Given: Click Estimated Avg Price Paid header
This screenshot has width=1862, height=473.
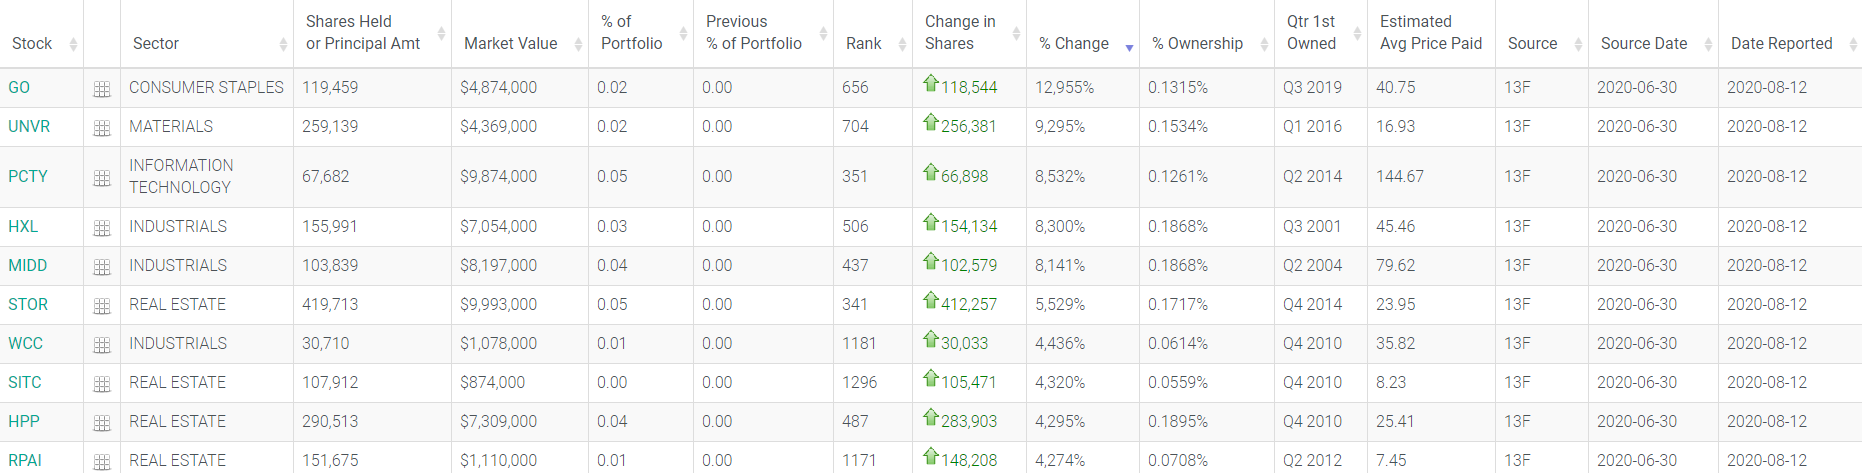Looking at the screenshot, I should 1431,33.
